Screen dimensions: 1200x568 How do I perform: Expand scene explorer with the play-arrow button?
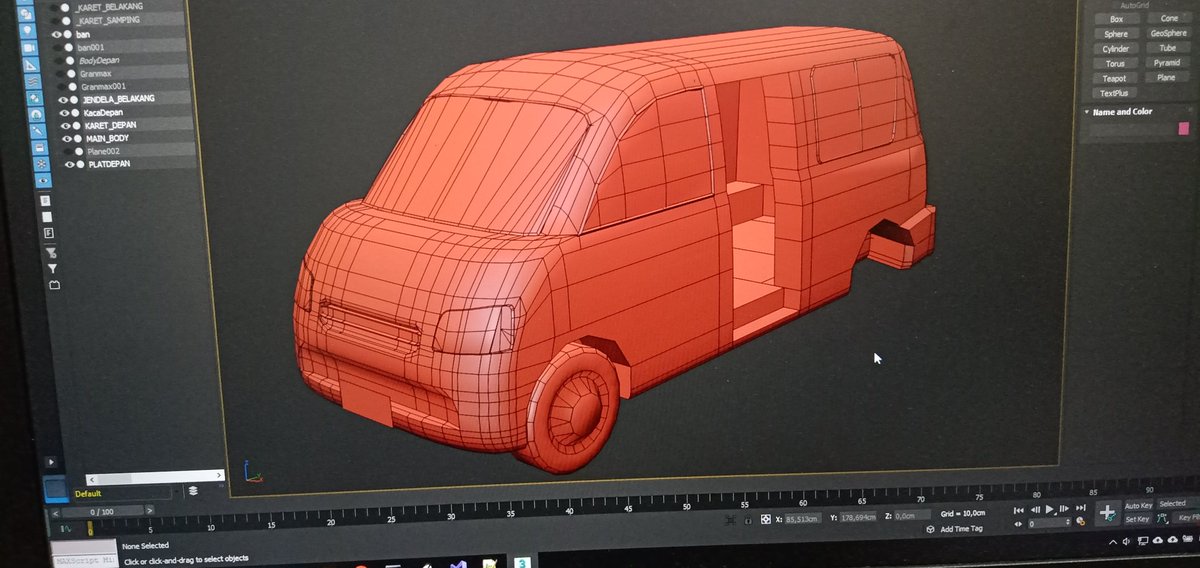[51, 462]
